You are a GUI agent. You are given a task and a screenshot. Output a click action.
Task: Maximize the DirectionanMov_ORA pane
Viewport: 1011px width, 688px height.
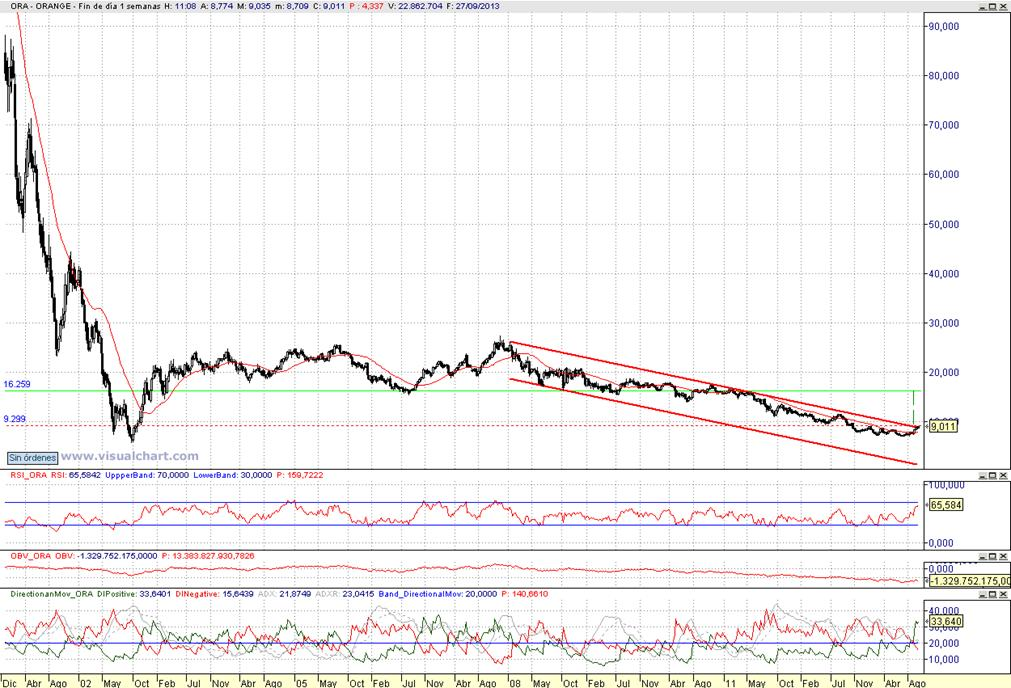point(993,594)
